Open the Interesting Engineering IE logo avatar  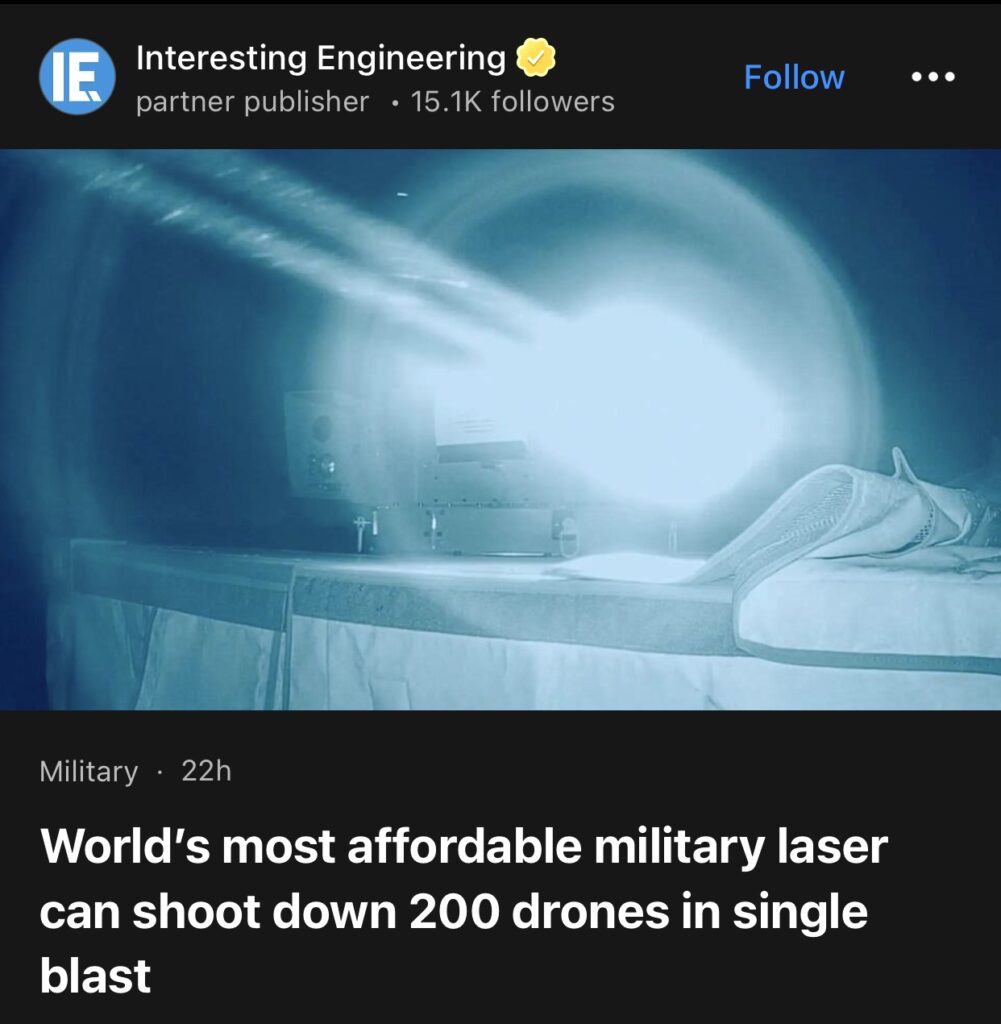tap(77, 77)
